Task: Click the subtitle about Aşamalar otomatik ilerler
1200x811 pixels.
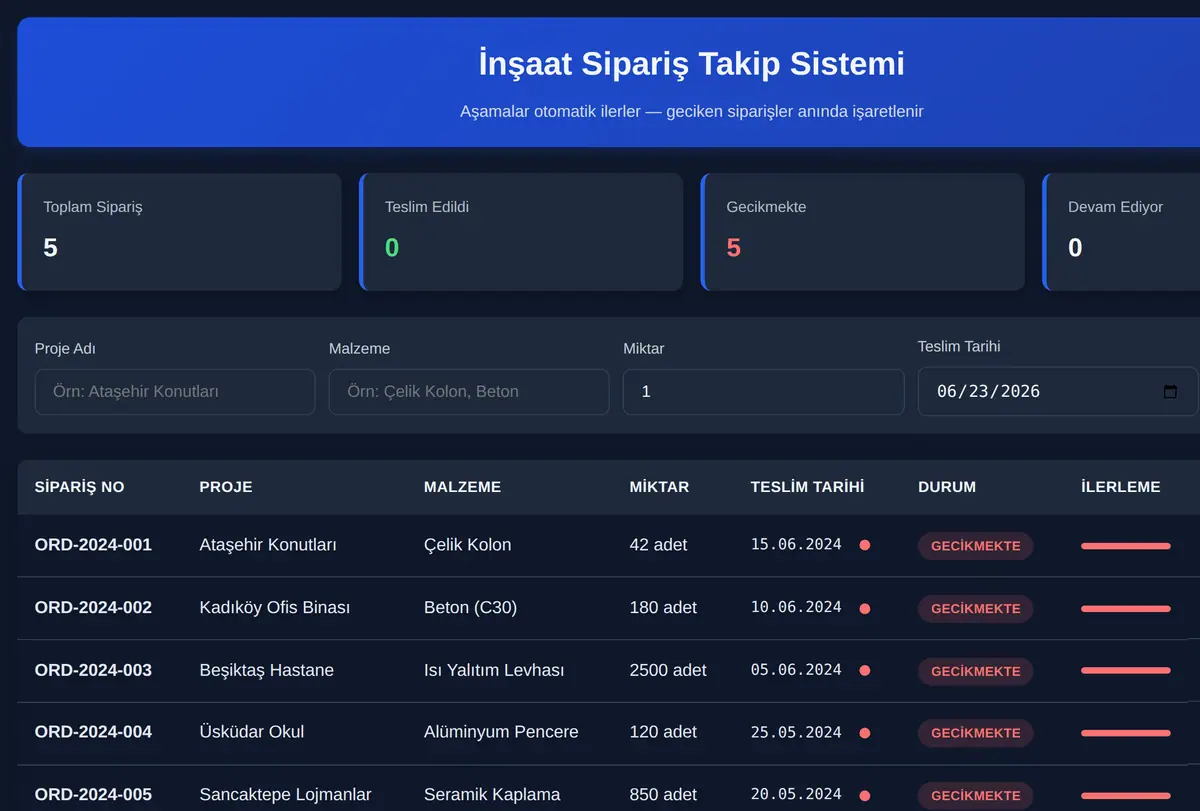Action: (692, 111)
